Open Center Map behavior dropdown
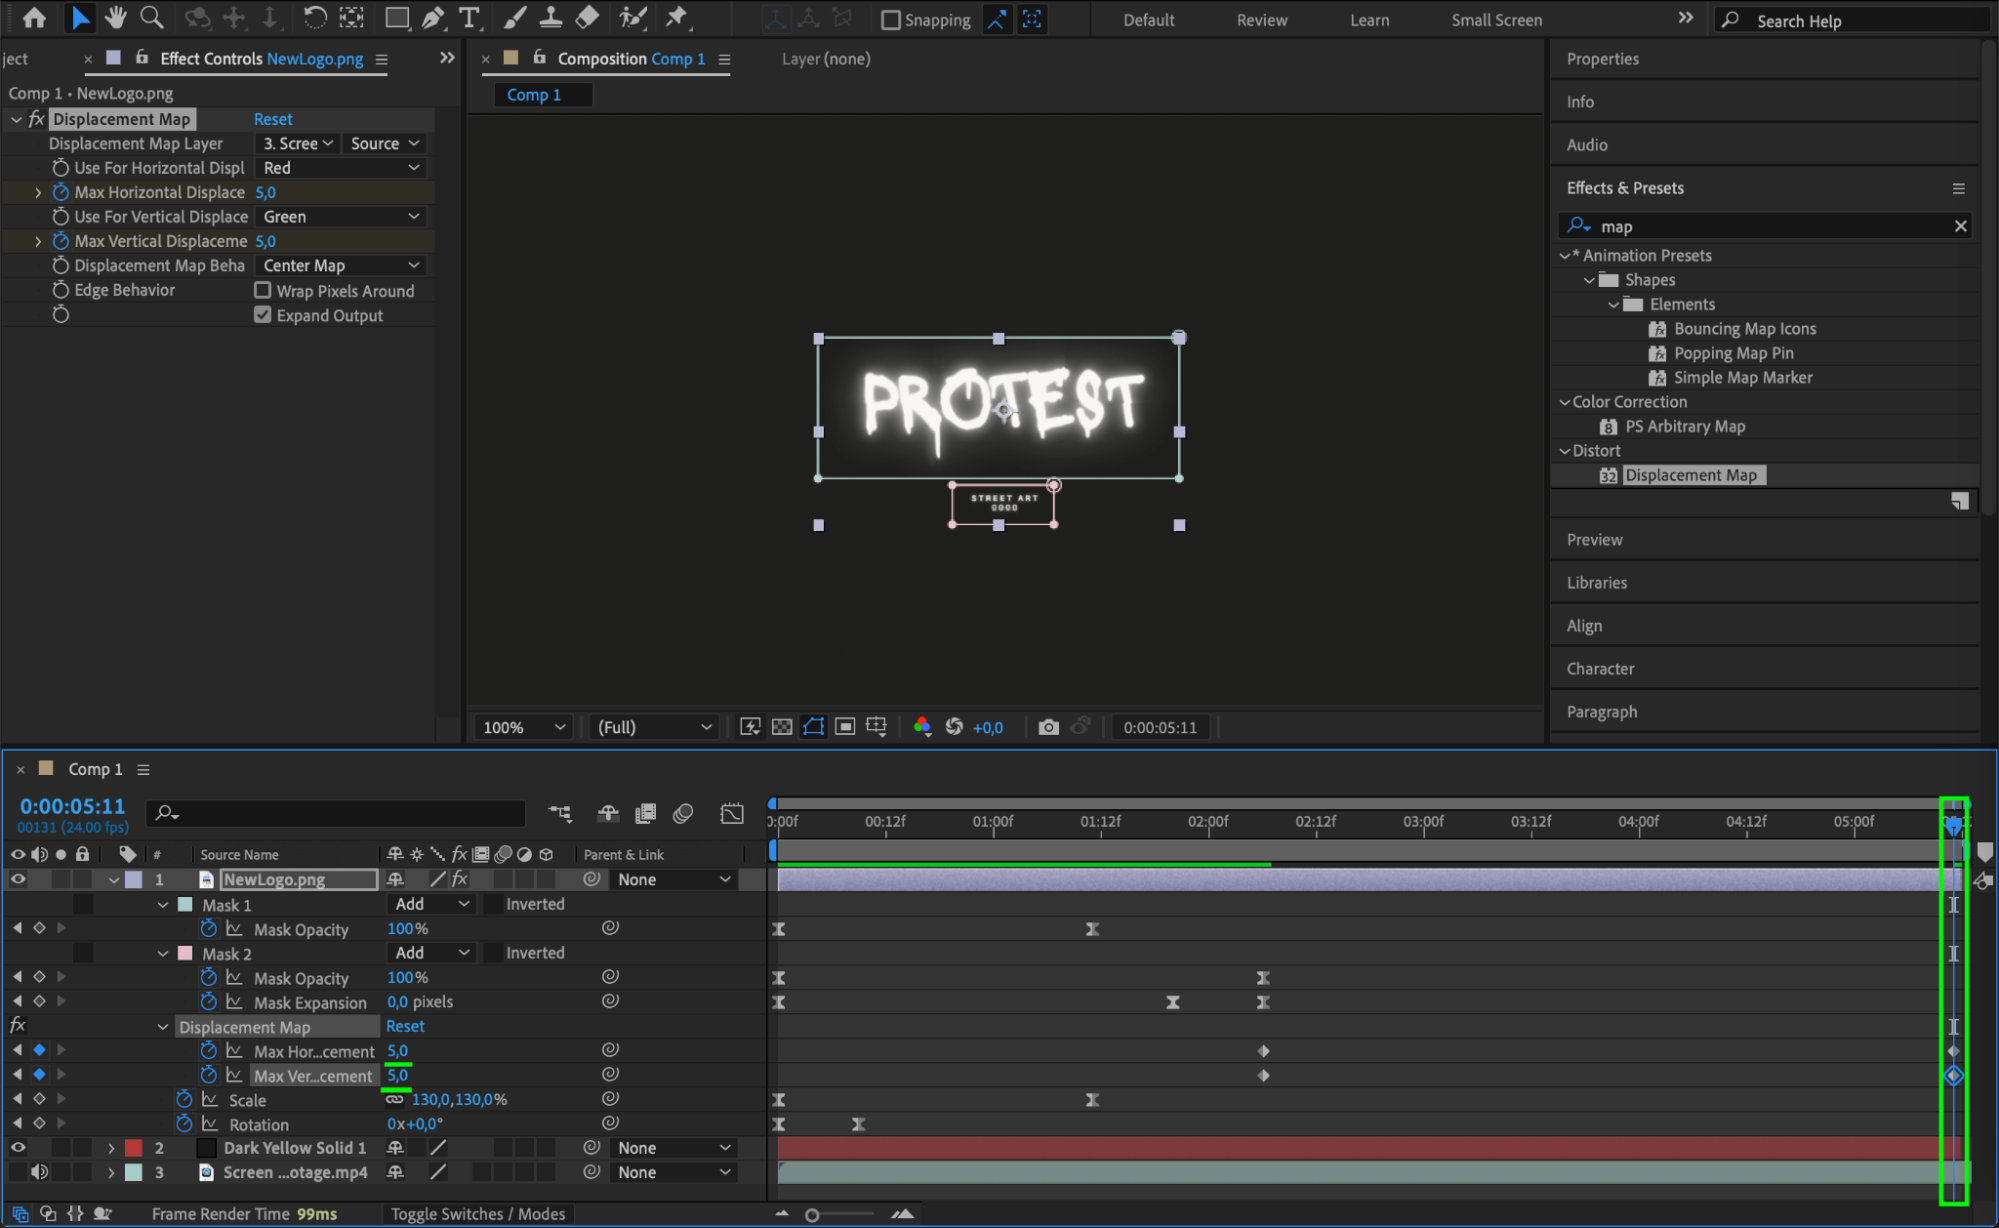This screenshot has width=1999, height=1228. [x=340, y=265]
